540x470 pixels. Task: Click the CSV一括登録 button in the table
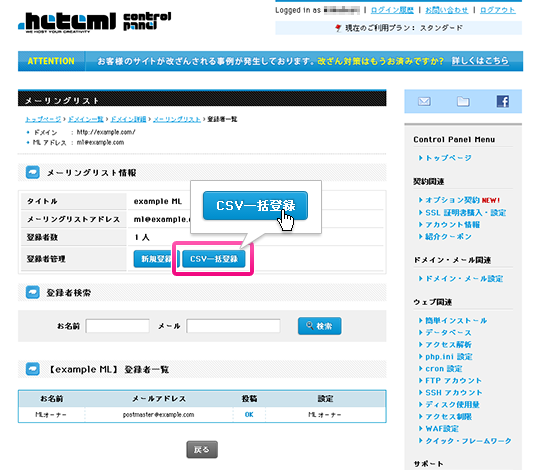[x=214, y=259]
